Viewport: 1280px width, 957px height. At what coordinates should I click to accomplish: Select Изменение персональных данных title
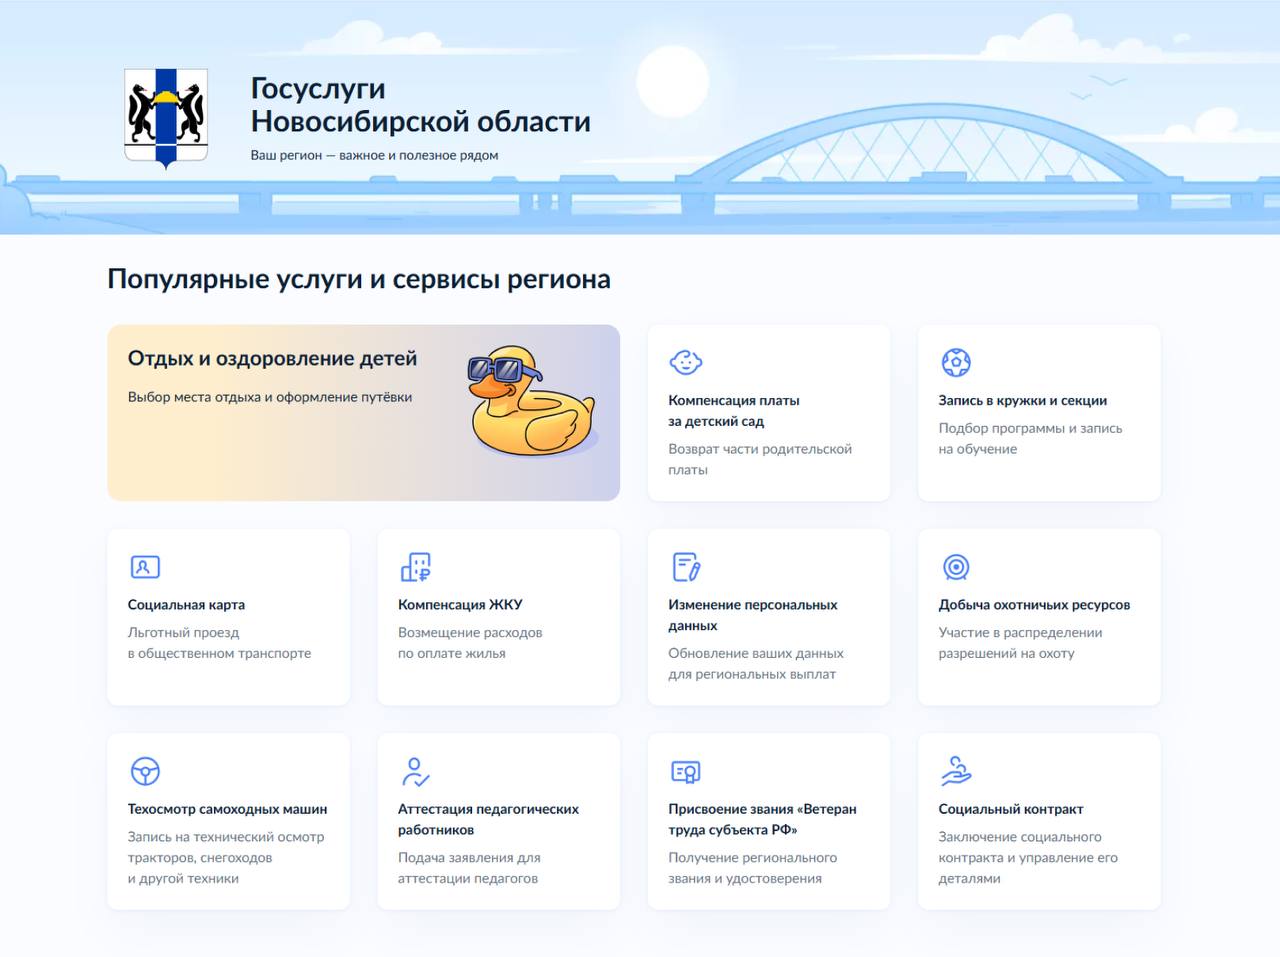[x=752, y=614]
